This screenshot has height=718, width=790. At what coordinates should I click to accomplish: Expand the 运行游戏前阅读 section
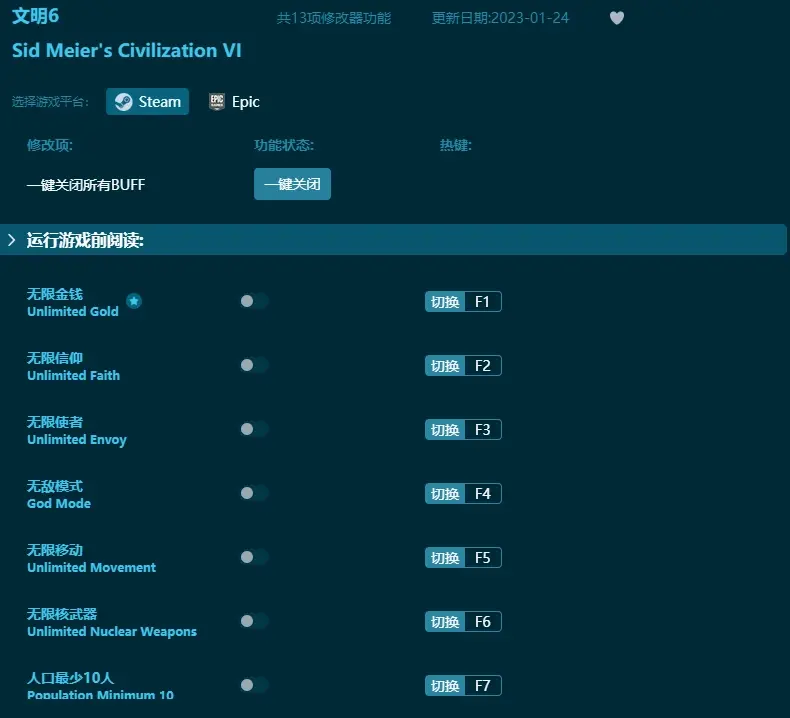click(x=393, y=240)
